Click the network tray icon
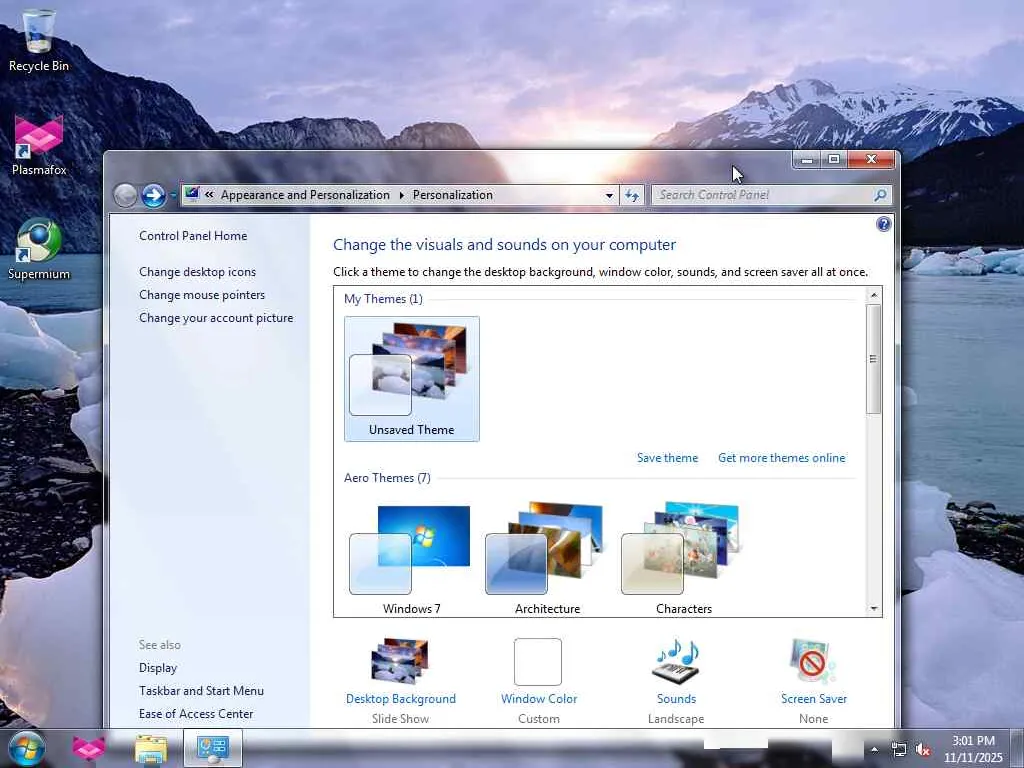1024x768 pixels. 899,749
